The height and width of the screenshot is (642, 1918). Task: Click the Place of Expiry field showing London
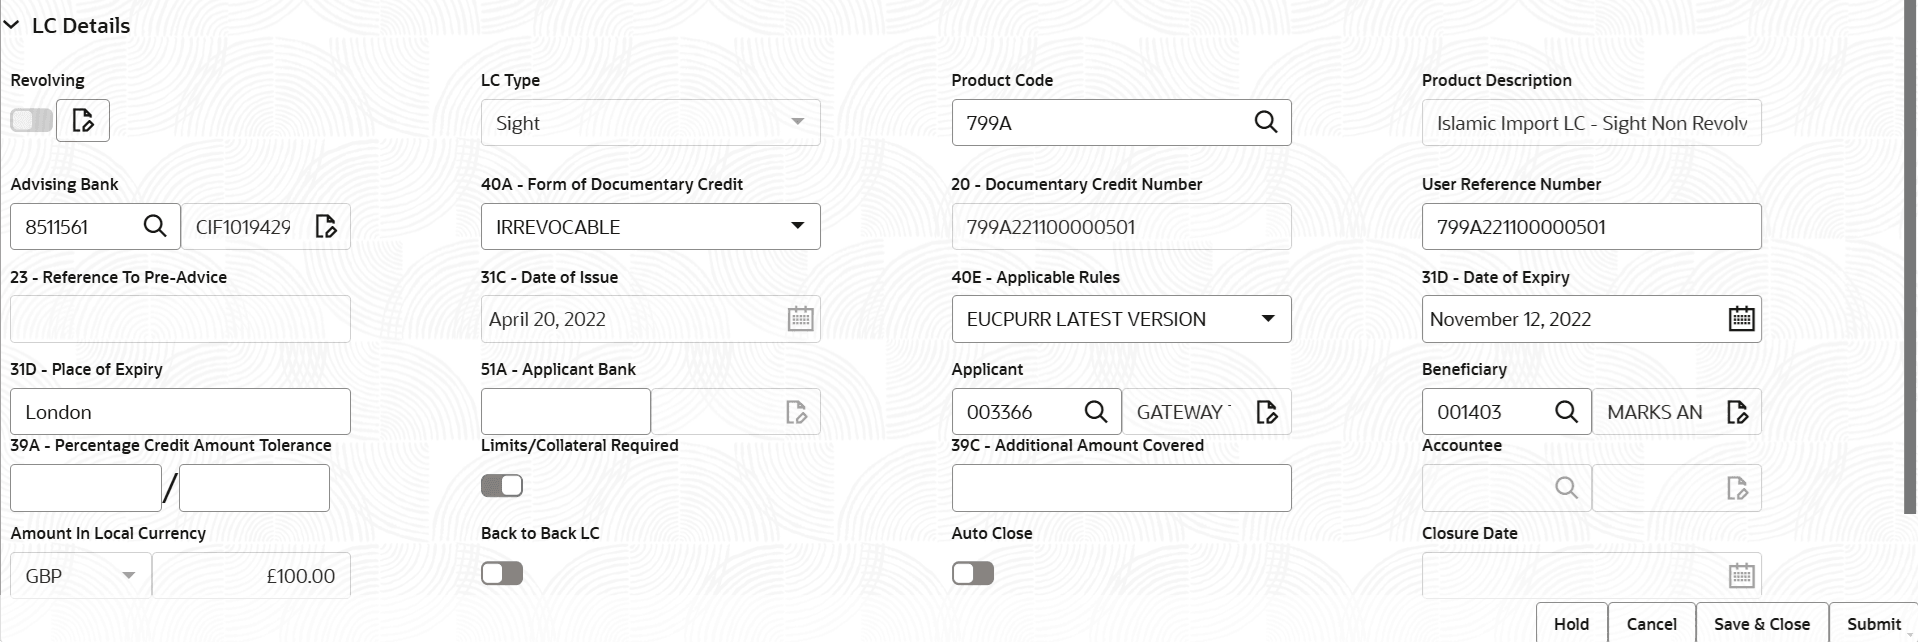[180, 411]
